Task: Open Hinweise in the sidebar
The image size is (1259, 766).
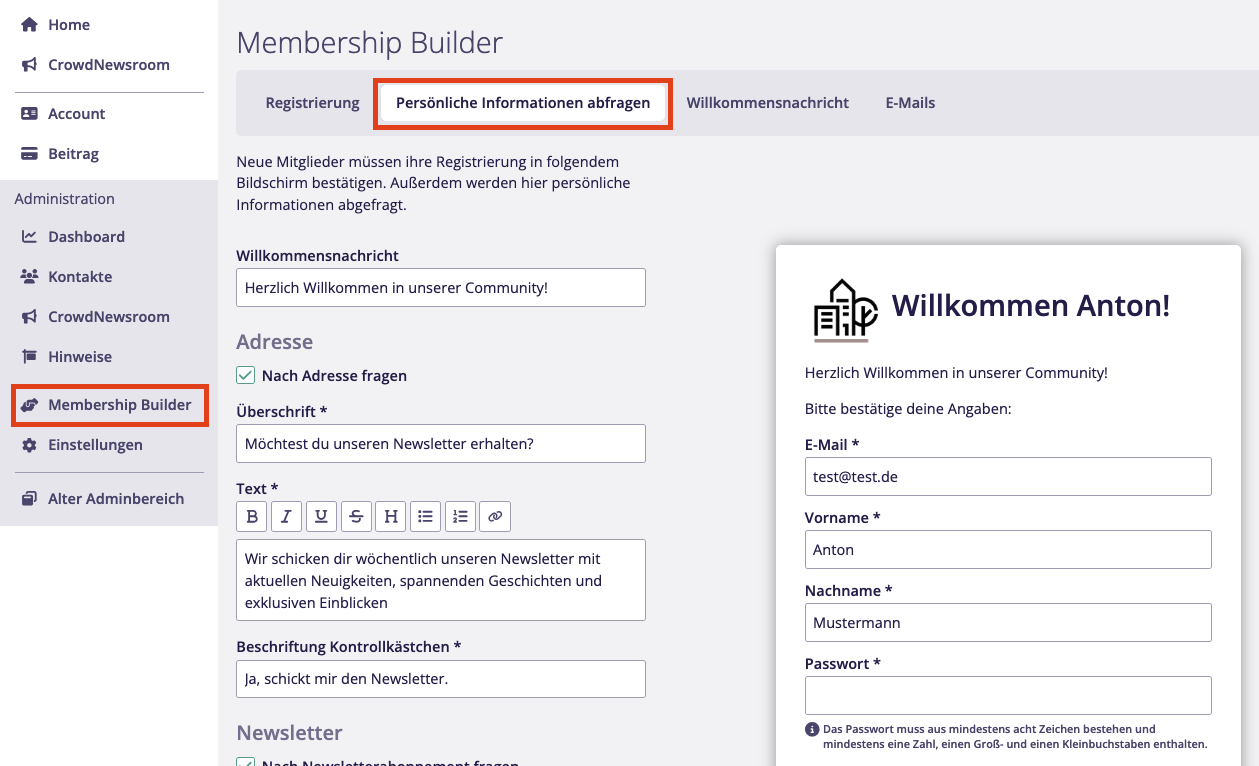Action: pyautogui.click(x=80, y=357)
